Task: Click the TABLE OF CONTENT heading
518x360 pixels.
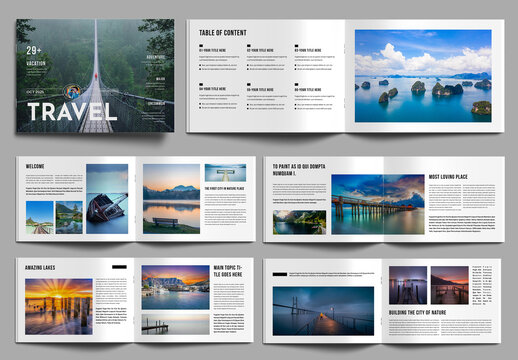Action: 223,33
